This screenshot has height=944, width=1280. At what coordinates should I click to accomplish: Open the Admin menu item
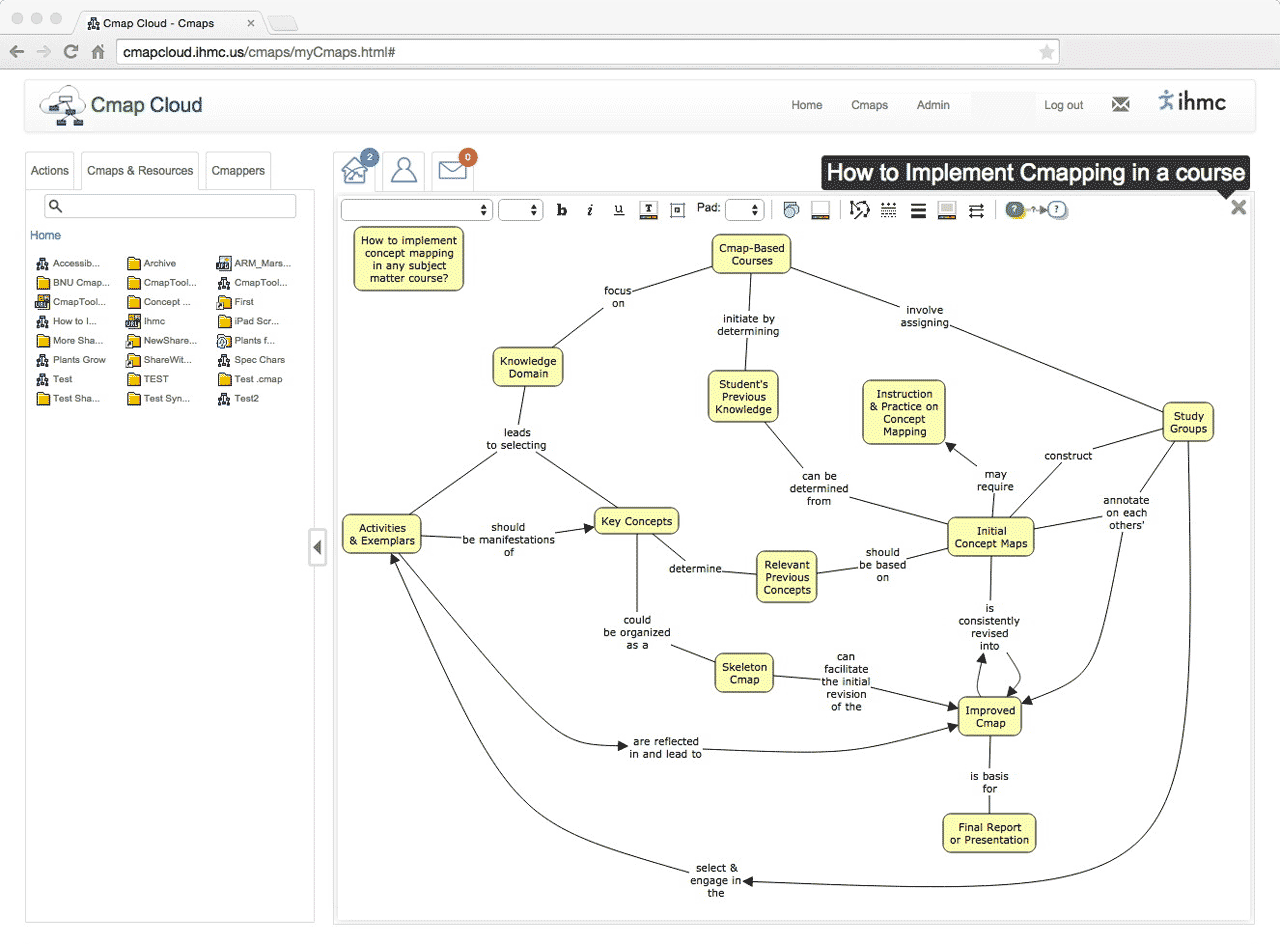pos(933,105)
